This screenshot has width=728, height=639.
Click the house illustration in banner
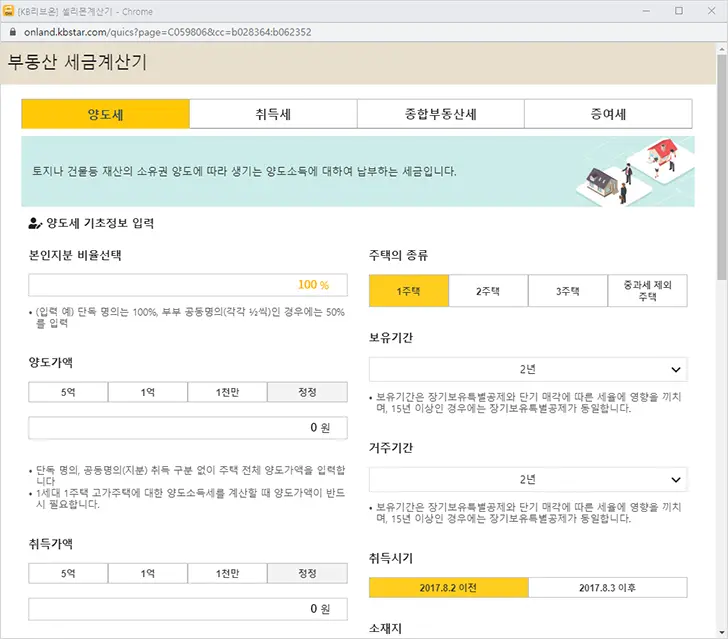635,171
